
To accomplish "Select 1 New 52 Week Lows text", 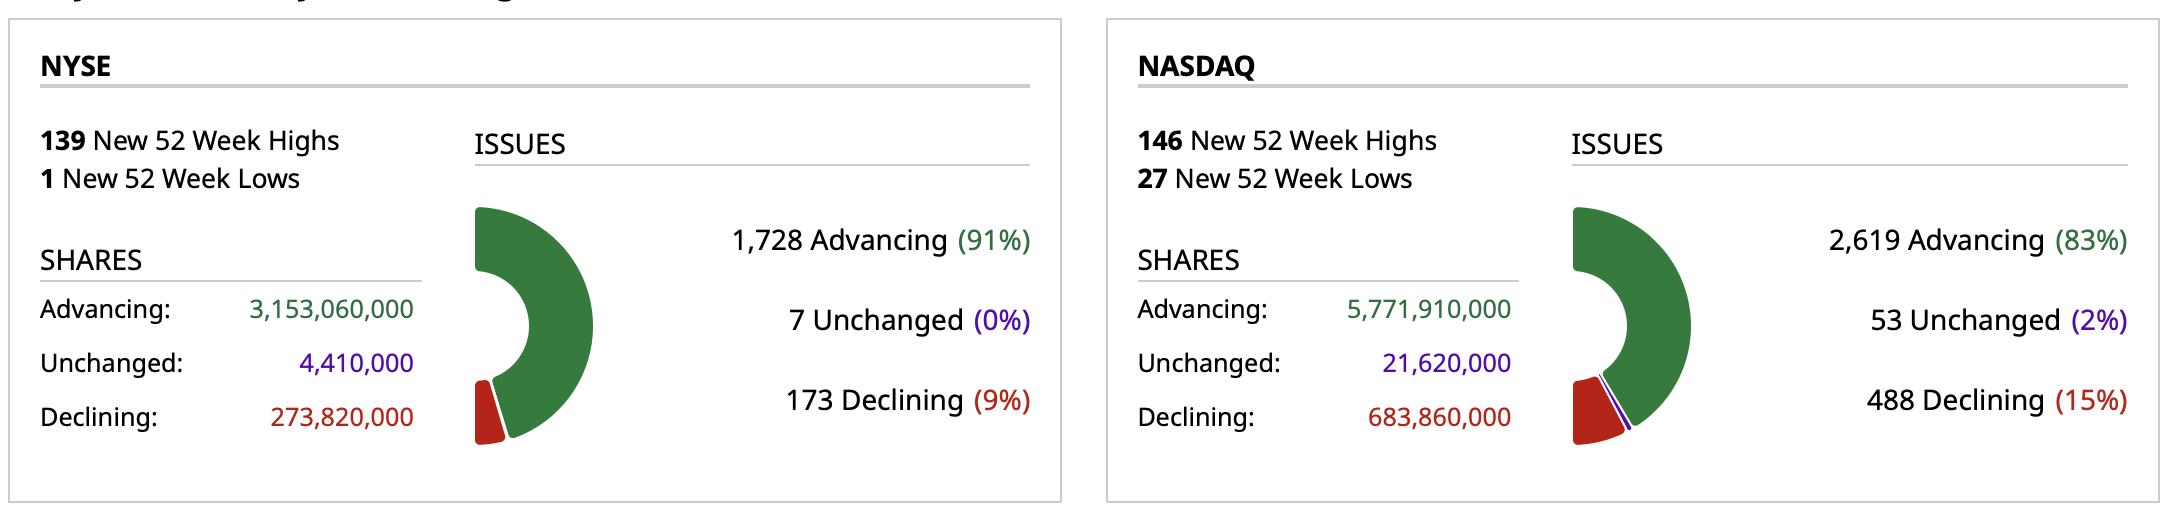I will click(x=170, y=179).
